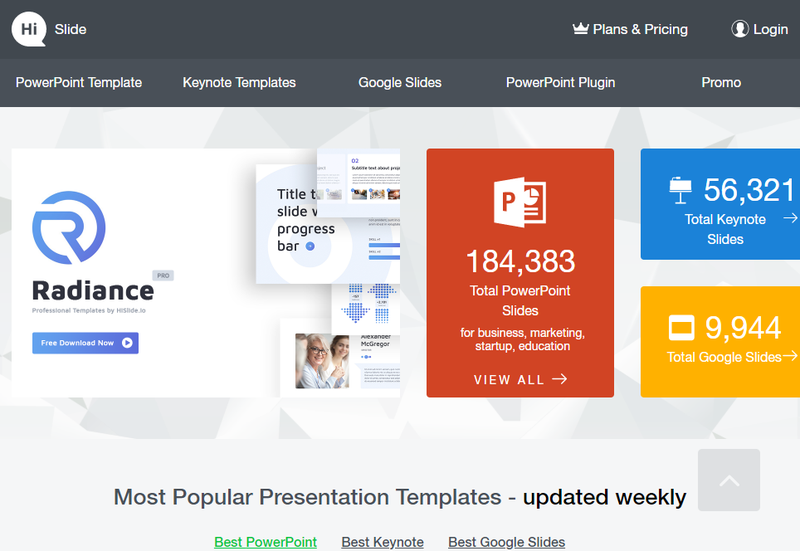800x551 pixels.
Task: Click Professional Templates by HiSlide.io subtitle
Action: point(89,311)
